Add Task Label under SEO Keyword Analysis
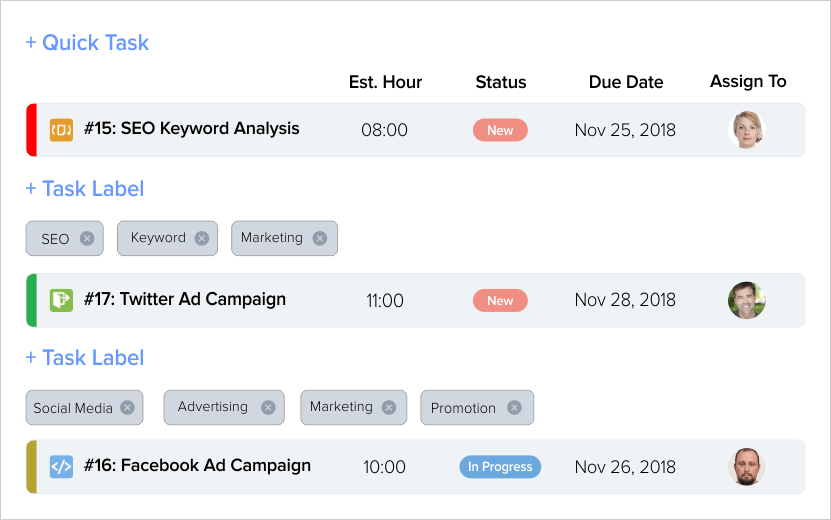 click(85, 189)
